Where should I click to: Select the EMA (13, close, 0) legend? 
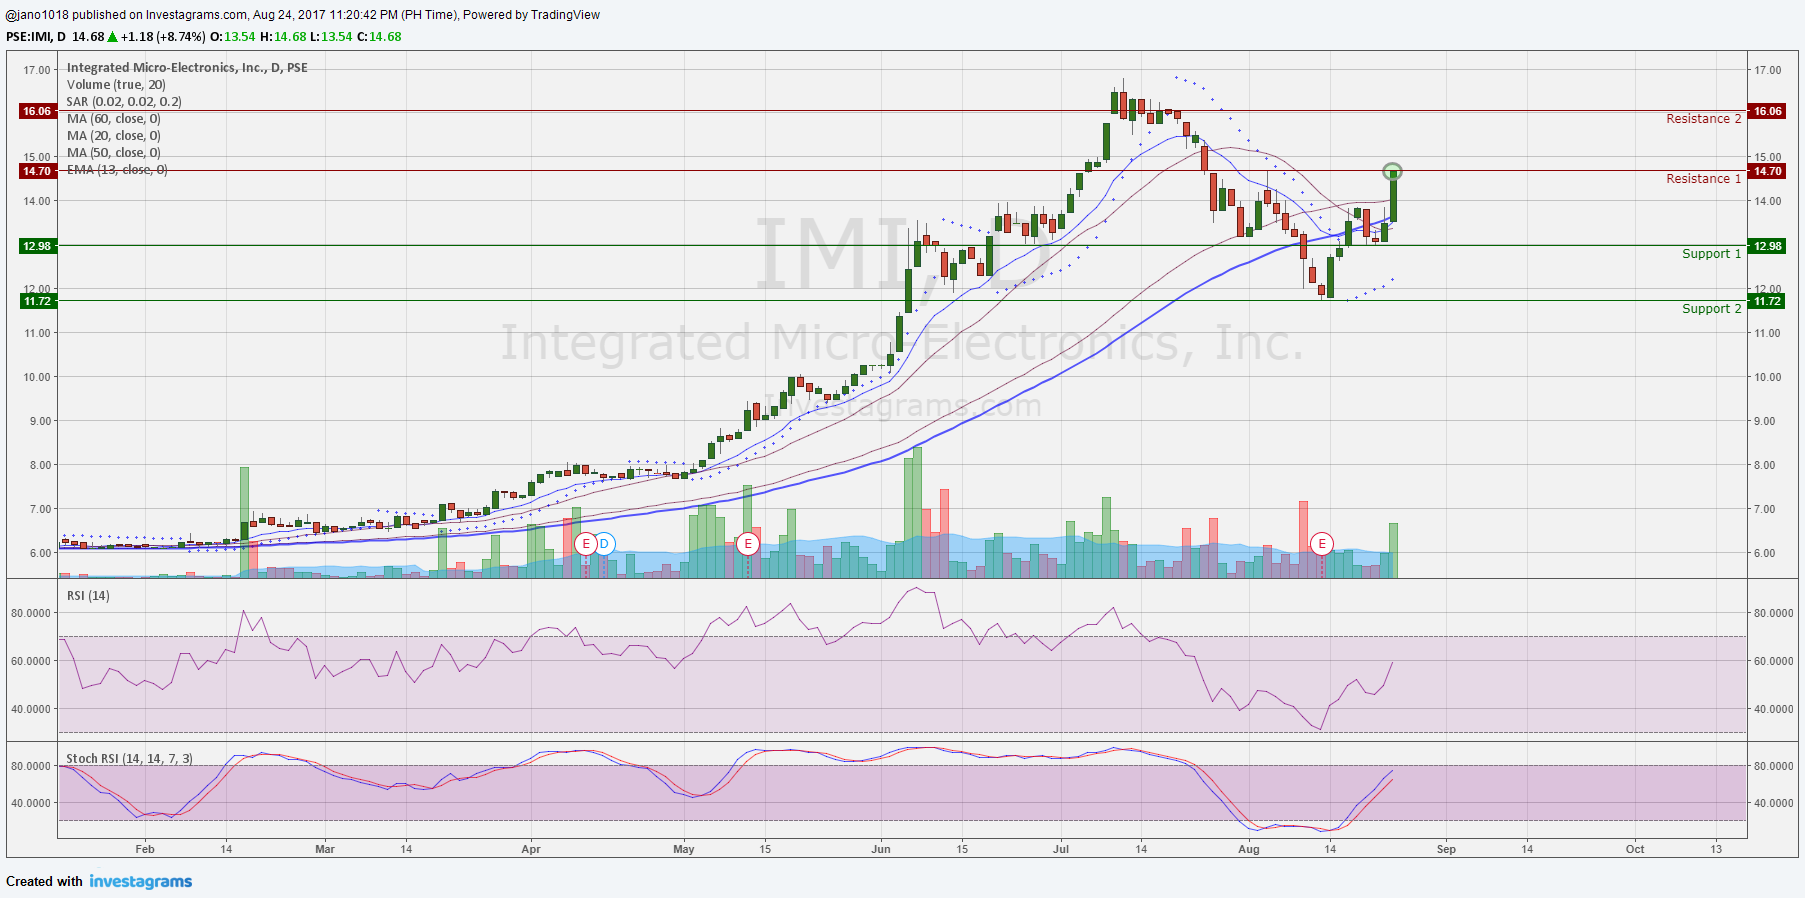pyautogui.click(x=117, y=170)
